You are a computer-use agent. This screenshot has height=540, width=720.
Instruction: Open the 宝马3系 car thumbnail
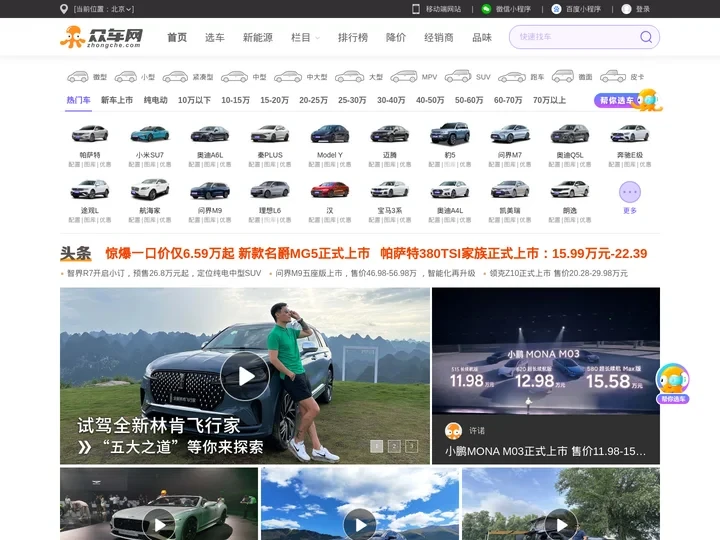[390, 190]
